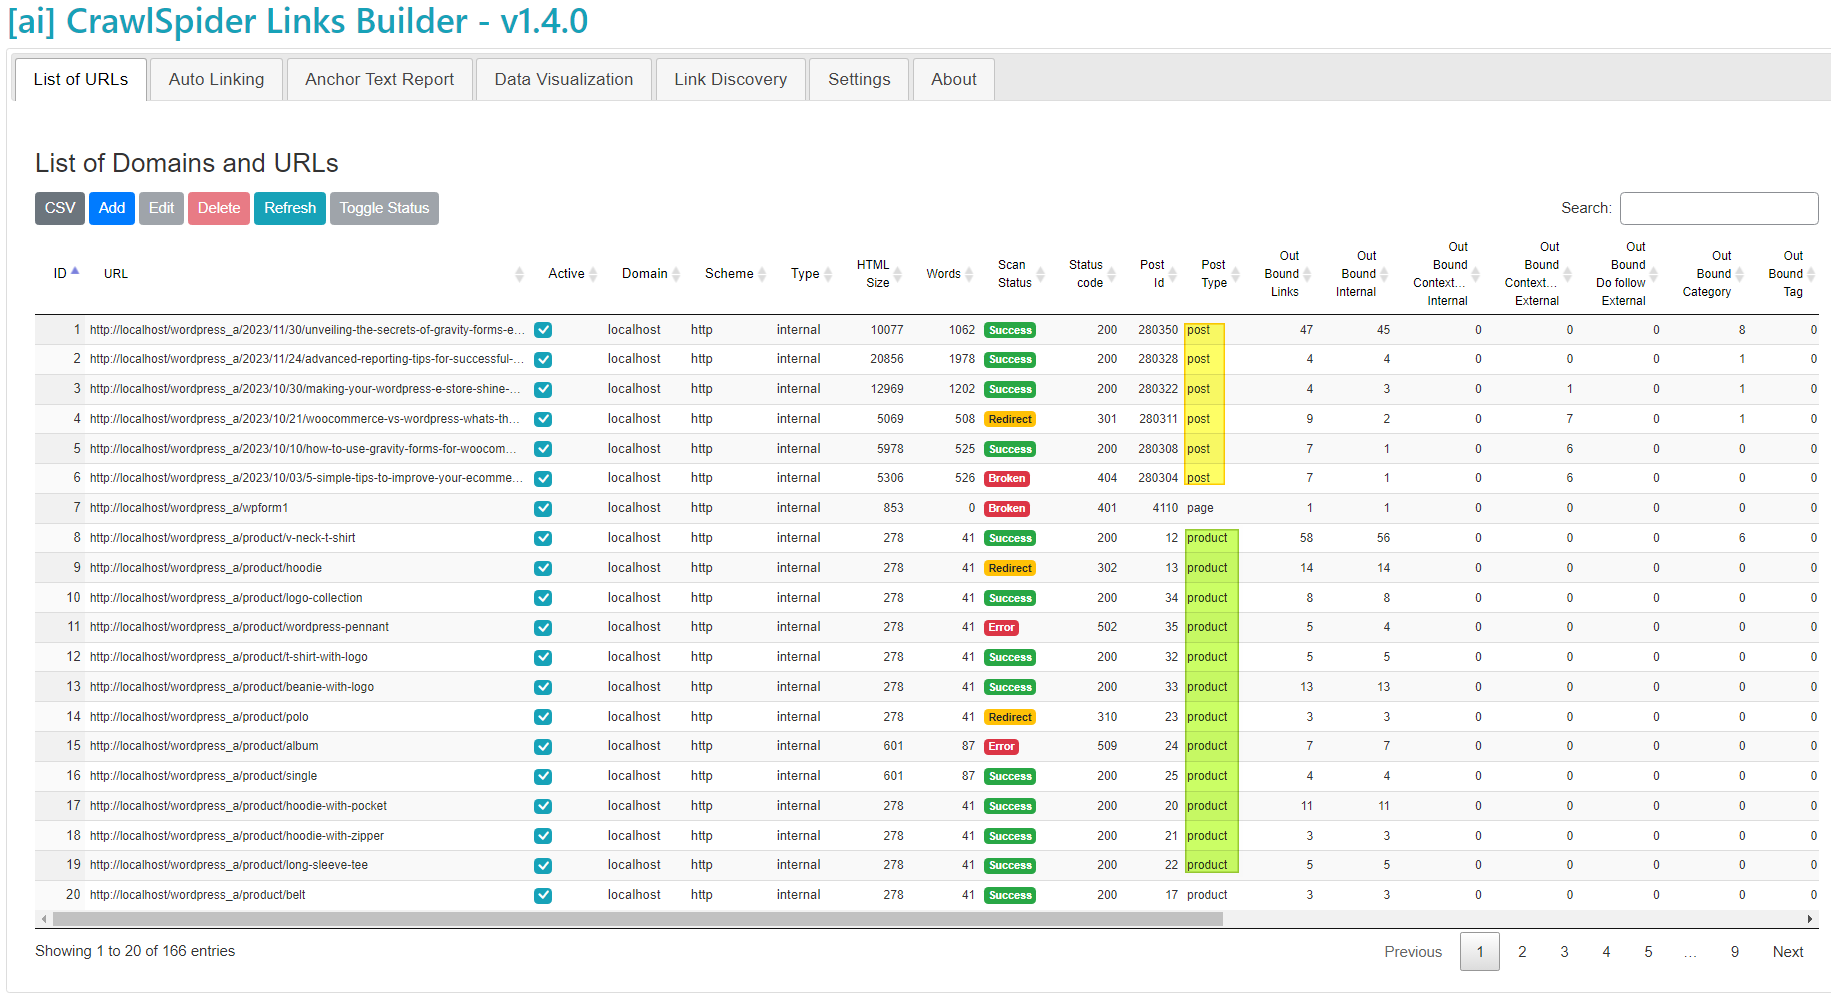Sort by Post Type column header
Viewport: 1831px width, 1007px height.
click(x=1214, y=274)
